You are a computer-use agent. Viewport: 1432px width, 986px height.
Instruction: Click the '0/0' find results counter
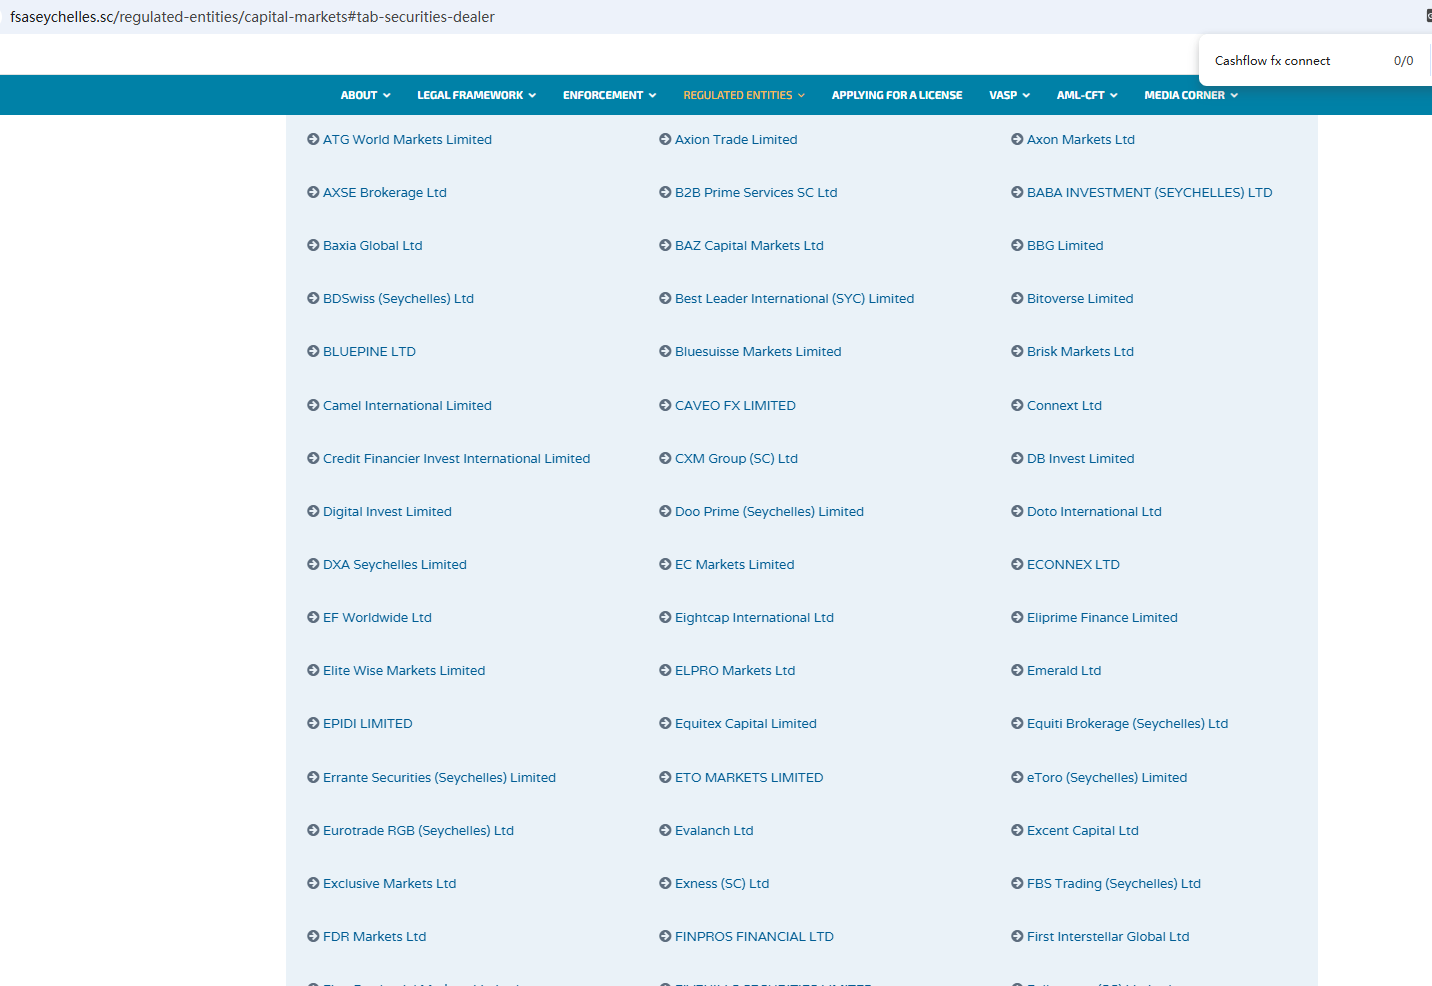[x=1404, y=61]
